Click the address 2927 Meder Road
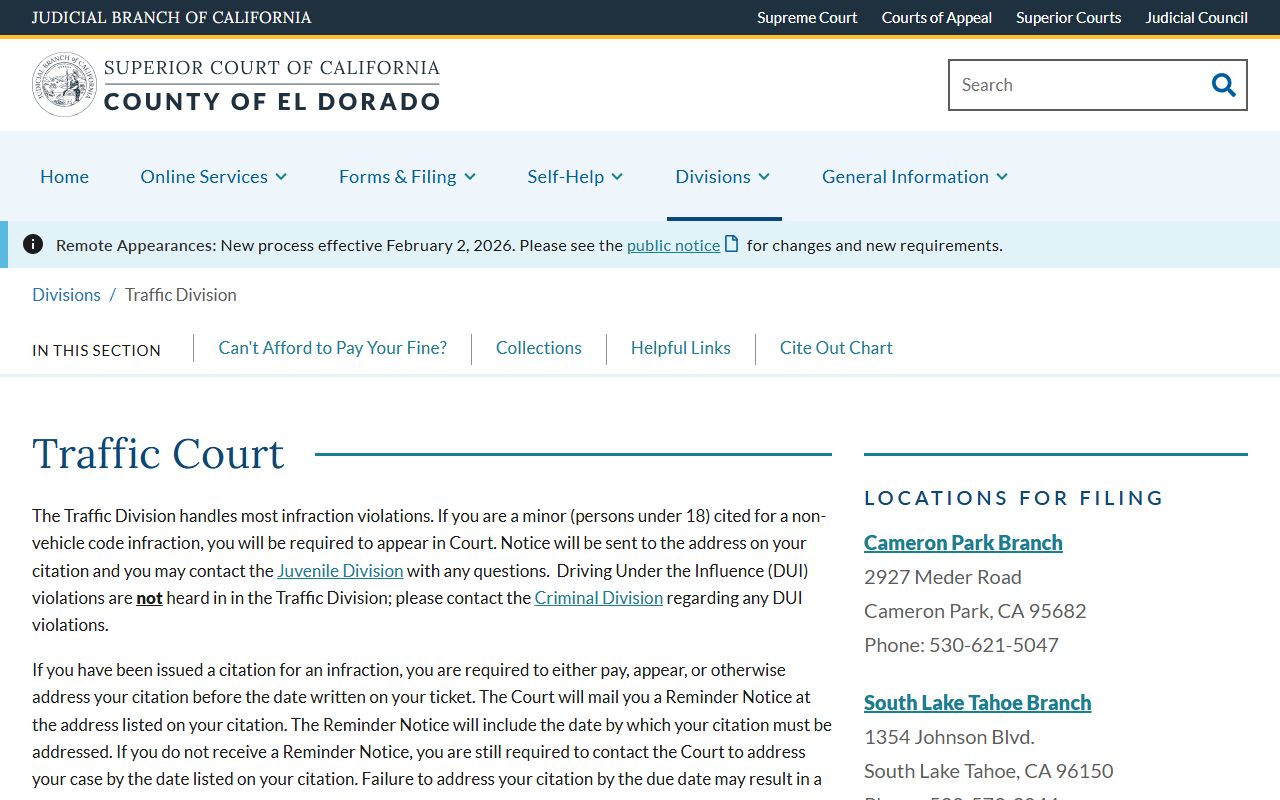Screen dimensions: 1280x800 [943, 576]
